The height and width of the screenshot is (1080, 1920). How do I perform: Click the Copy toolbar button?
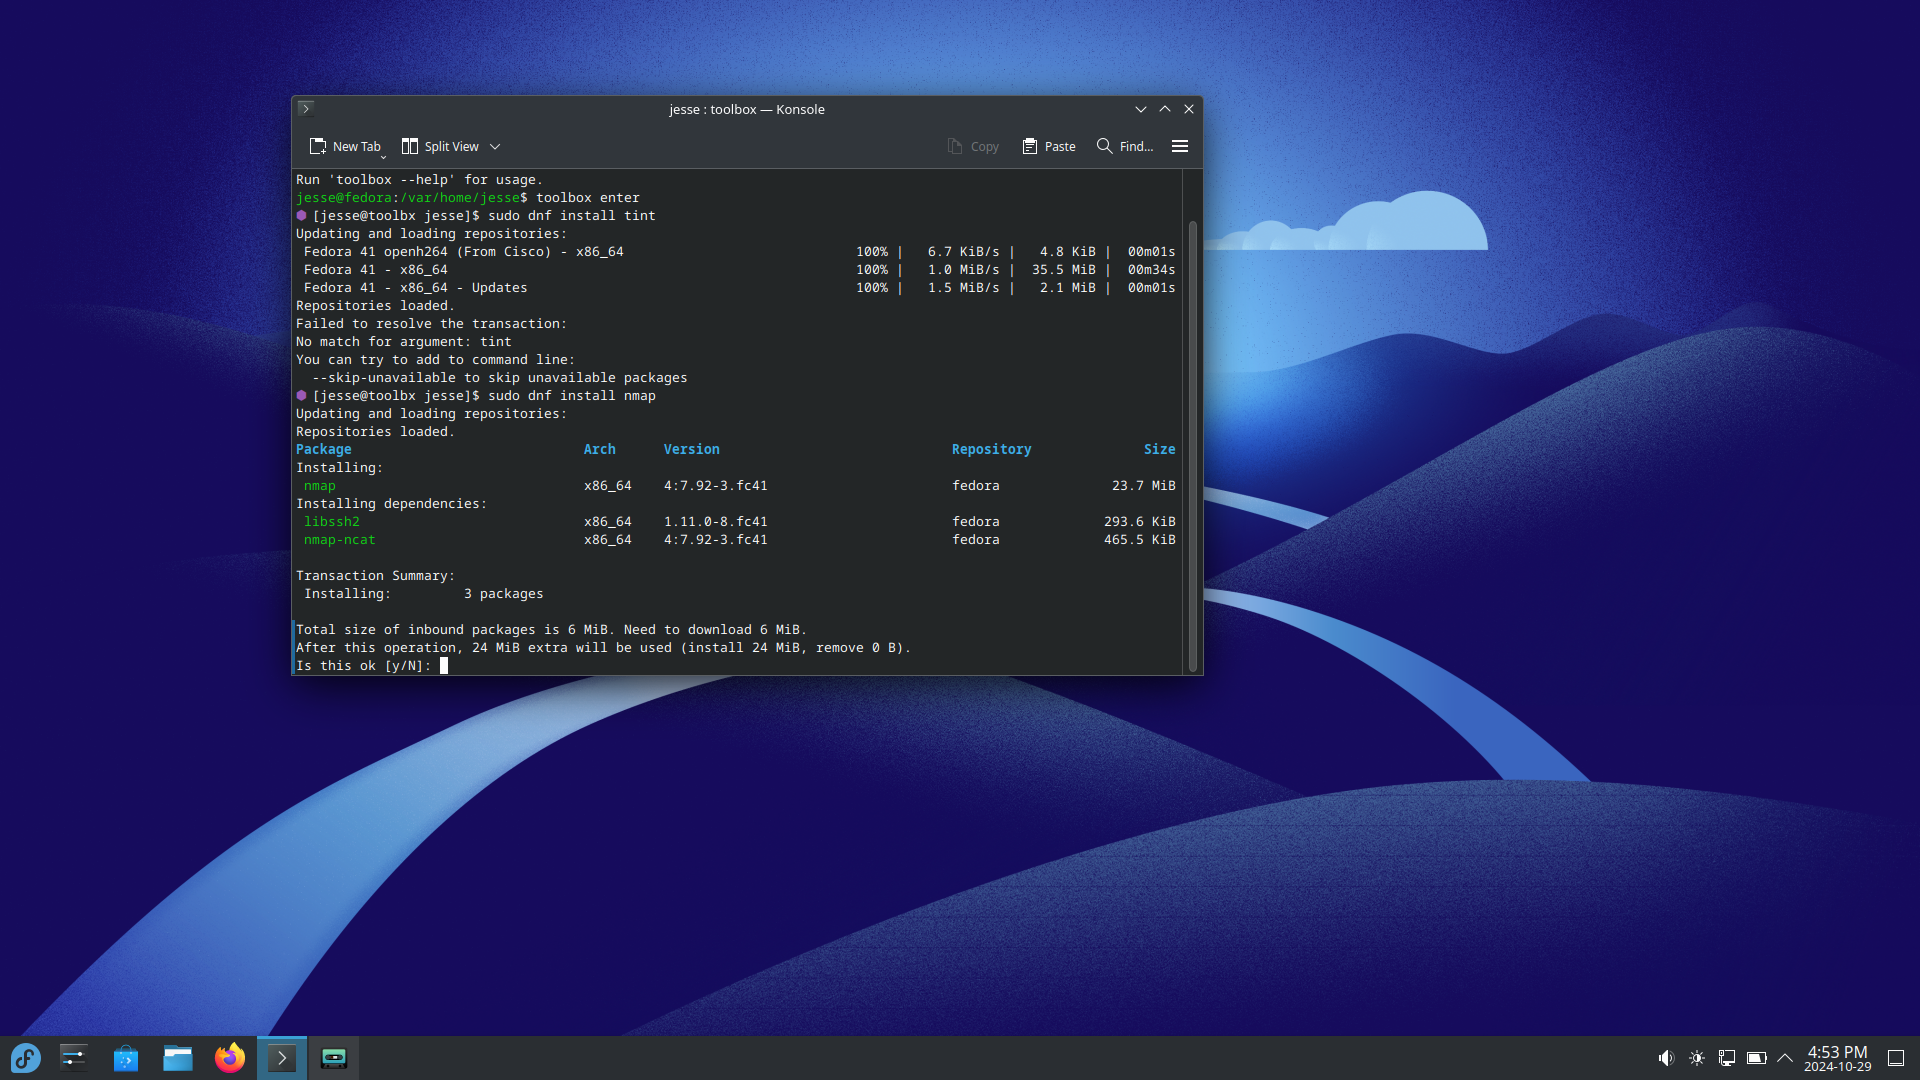click(973, 146)
